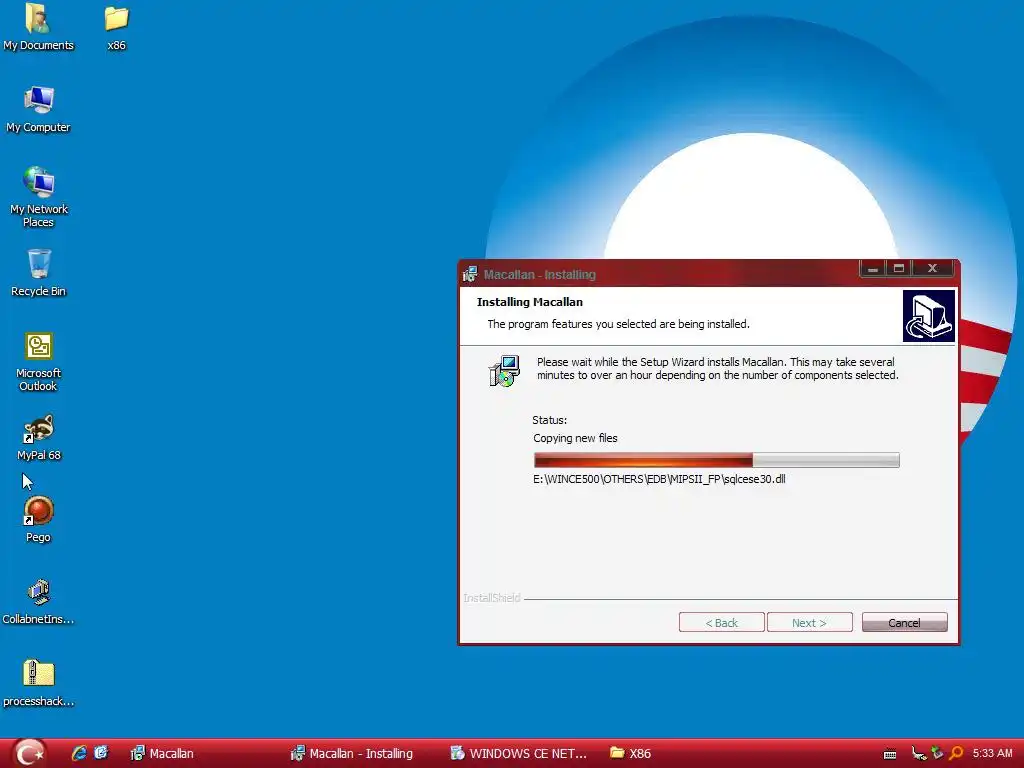Click the second quick launch icon

click(101, 753)
